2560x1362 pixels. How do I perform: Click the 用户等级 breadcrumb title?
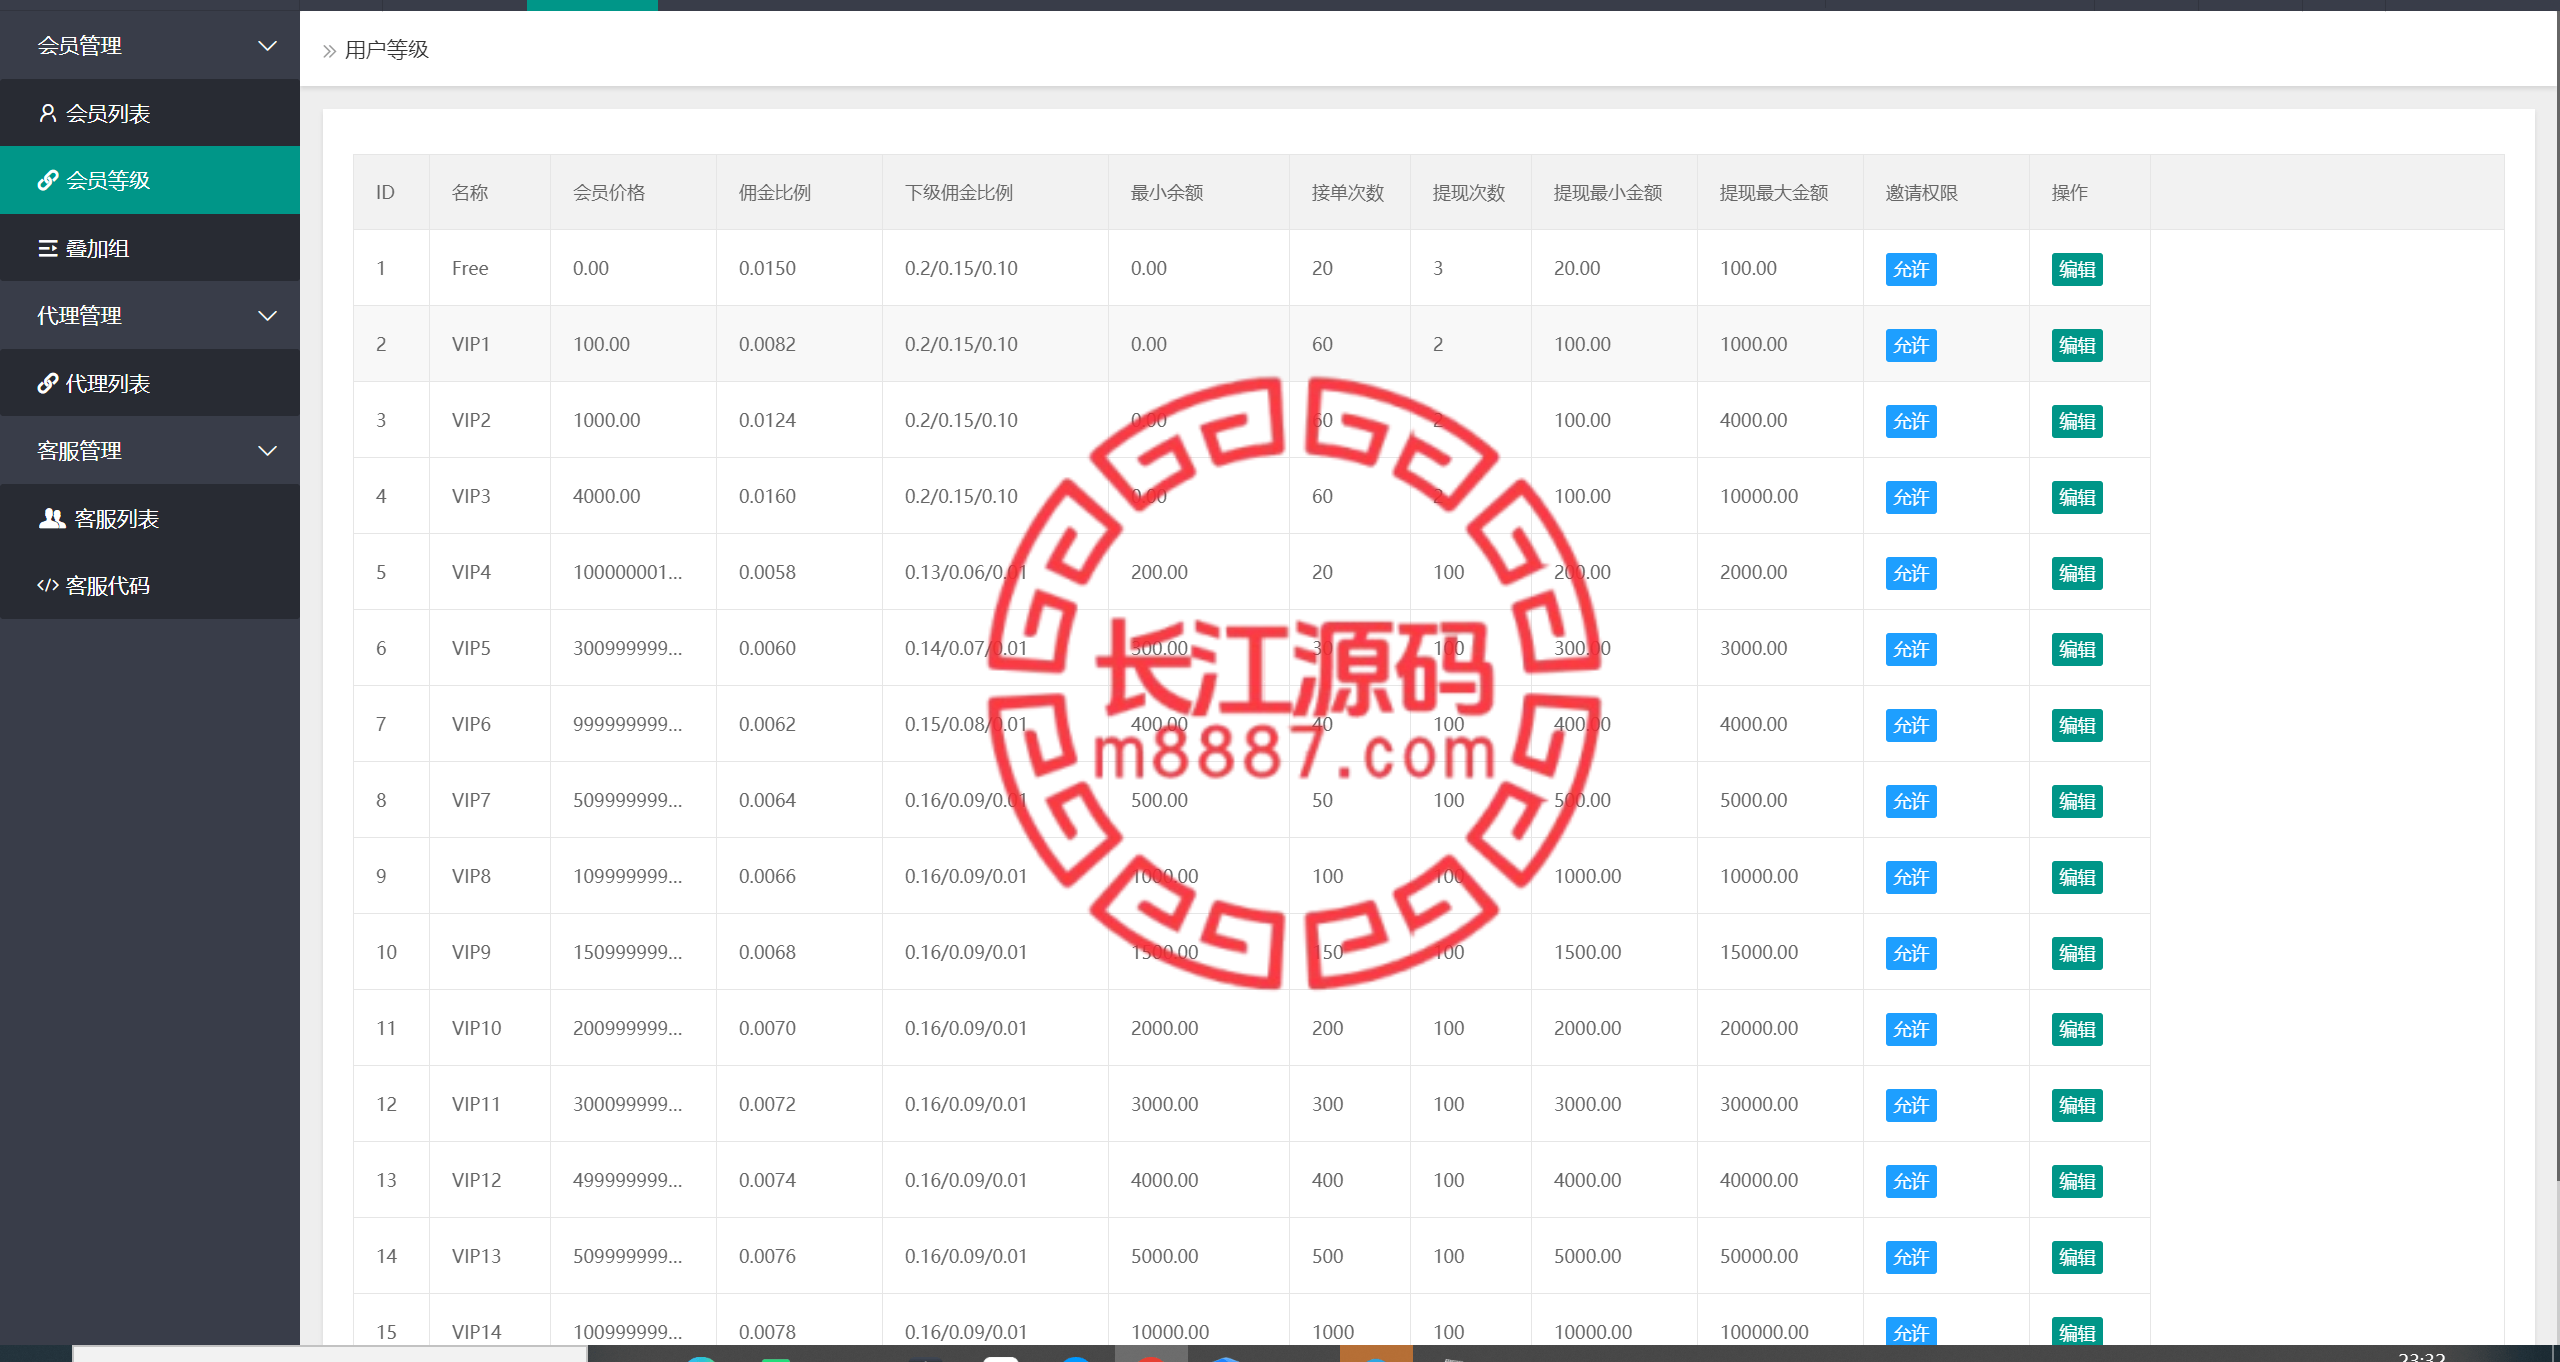coord(387,50)
